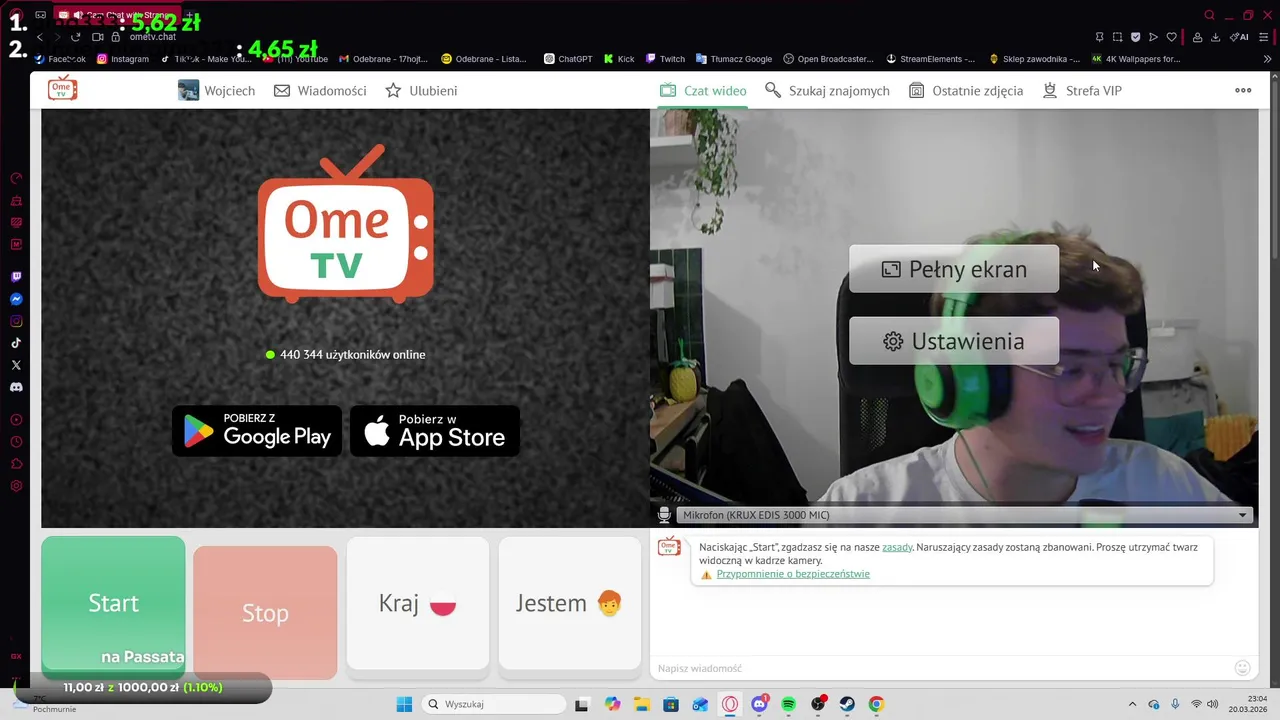Open 4K Wallpapers bookmark
The height and width of the screenshot is (720, 1280).
pyautogui.click(x=1136, y=59)
